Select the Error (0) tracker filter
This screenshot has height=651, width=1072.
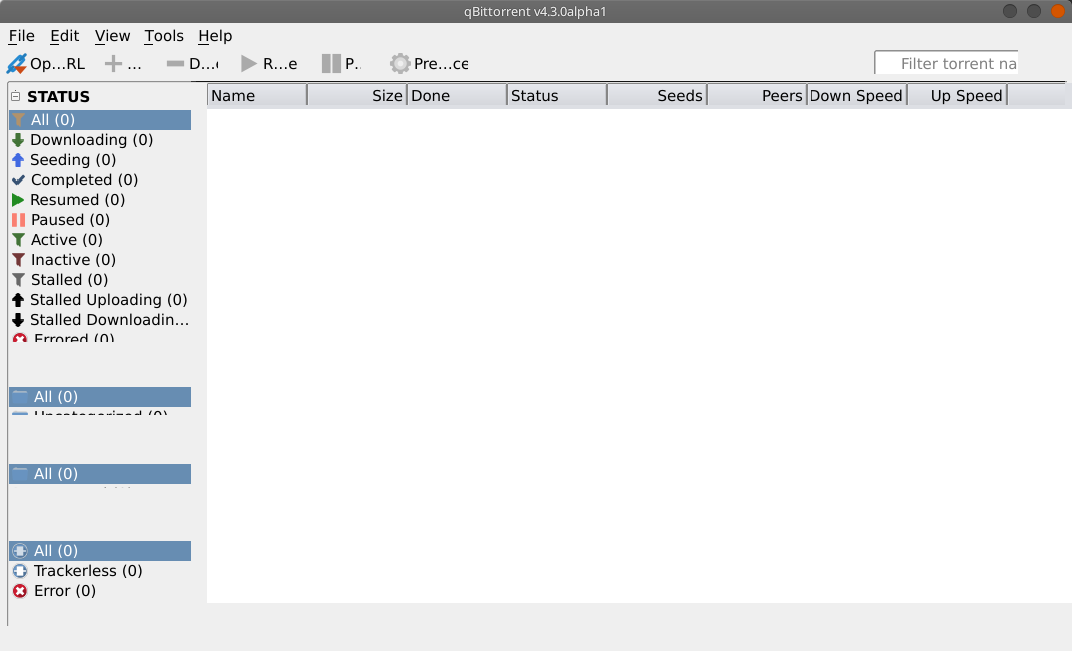(x=100, y=590)
